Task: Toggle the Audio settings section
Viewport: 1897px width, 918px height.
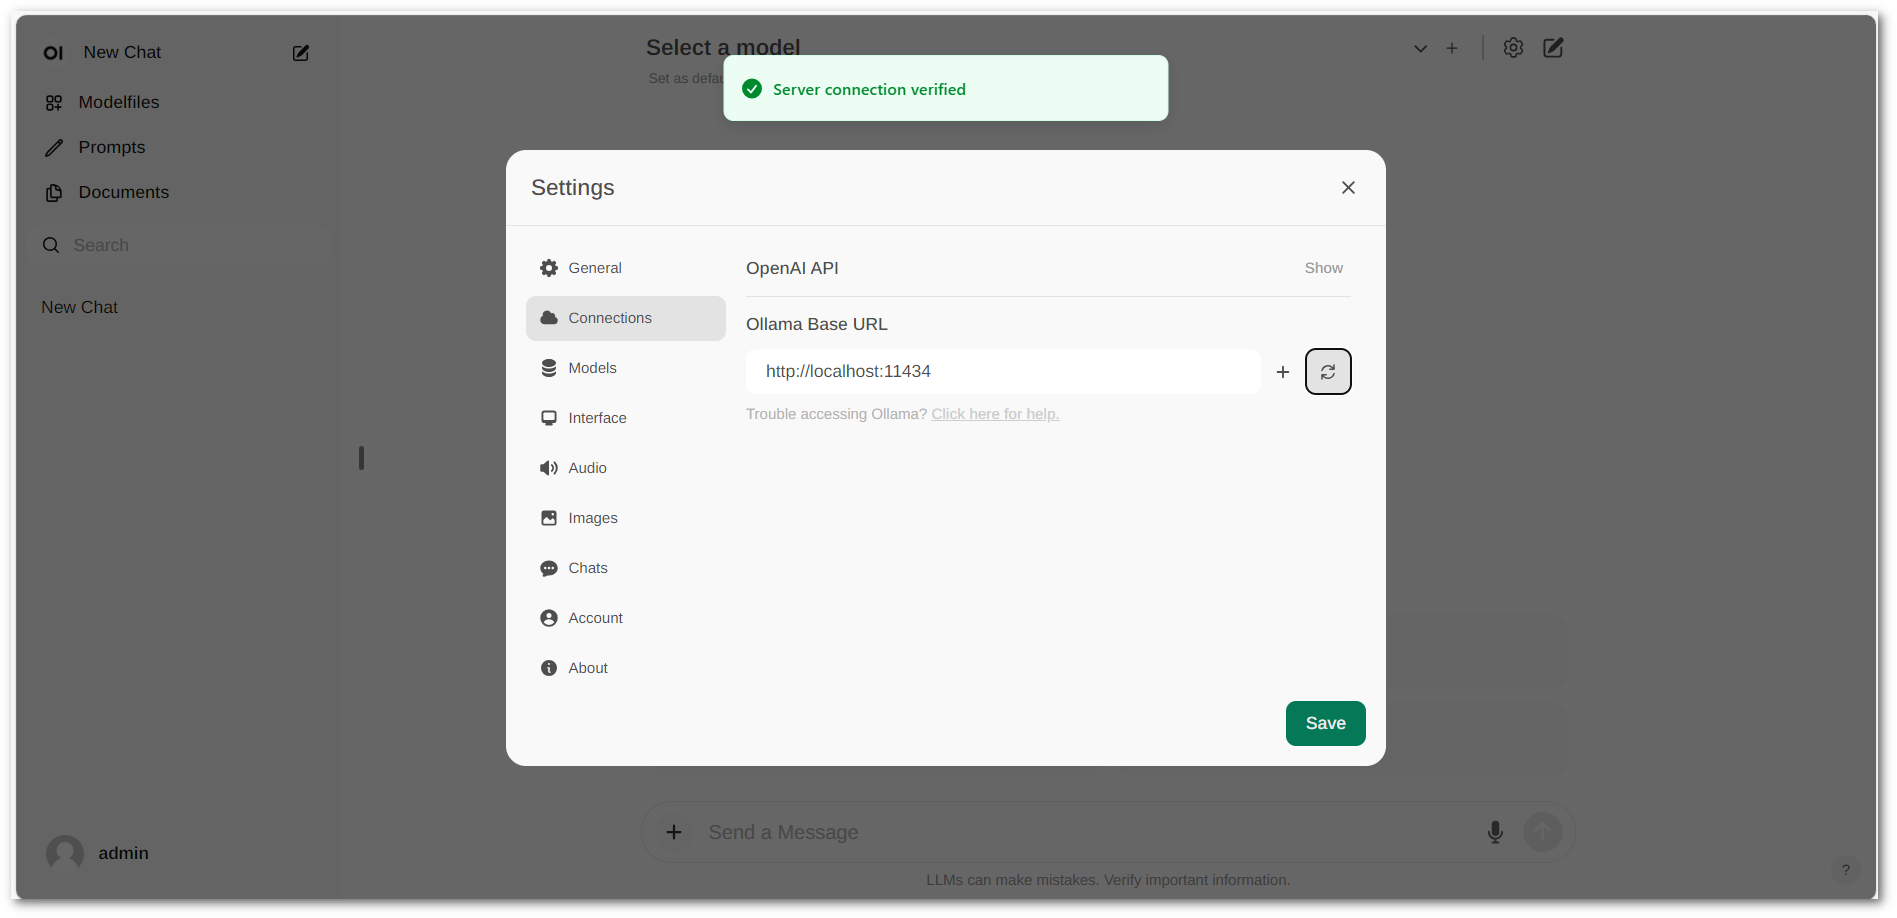Action: pos(587,467)
